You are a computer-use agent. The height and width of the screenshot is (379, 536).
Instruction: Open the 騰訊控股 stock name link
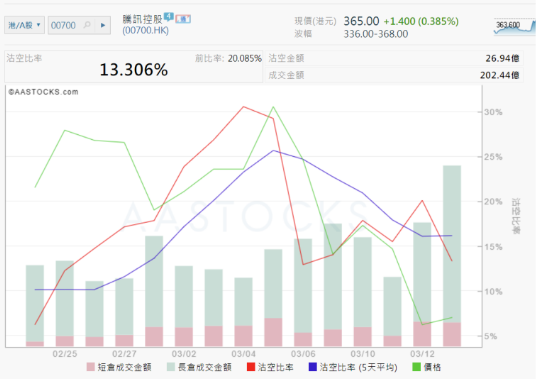pyautogui.click(x=143, y=19)
